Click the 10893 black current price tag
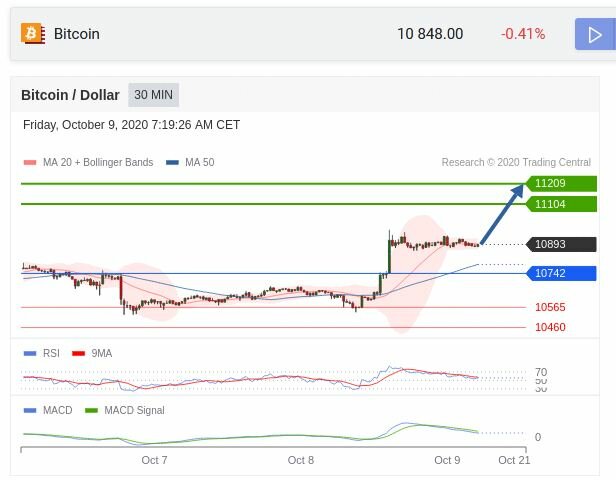 tap(562, 244)
